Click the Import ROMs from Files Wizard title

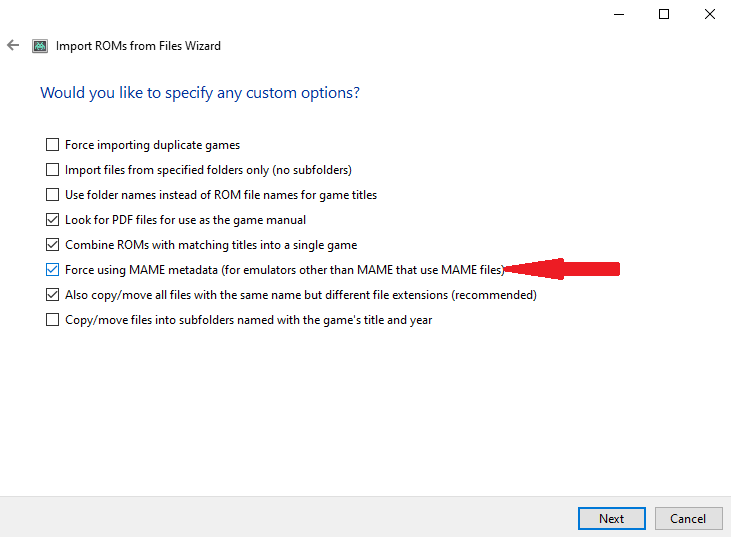(138, 46)
